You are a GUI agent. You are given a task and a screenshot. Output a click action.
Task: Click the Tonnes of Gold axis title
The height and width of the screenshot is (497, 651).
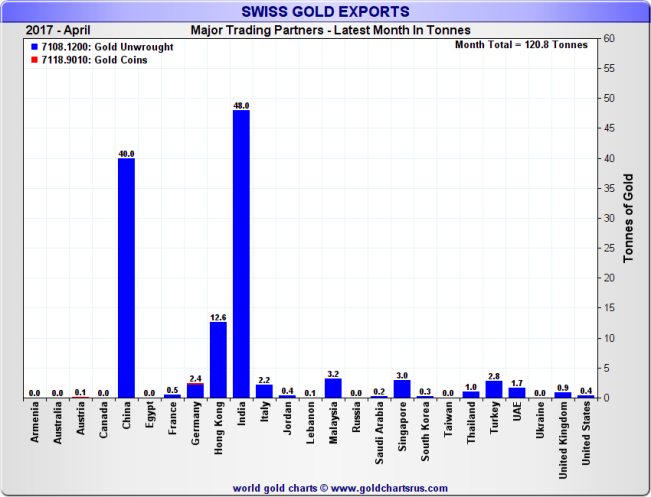point(628,218)
